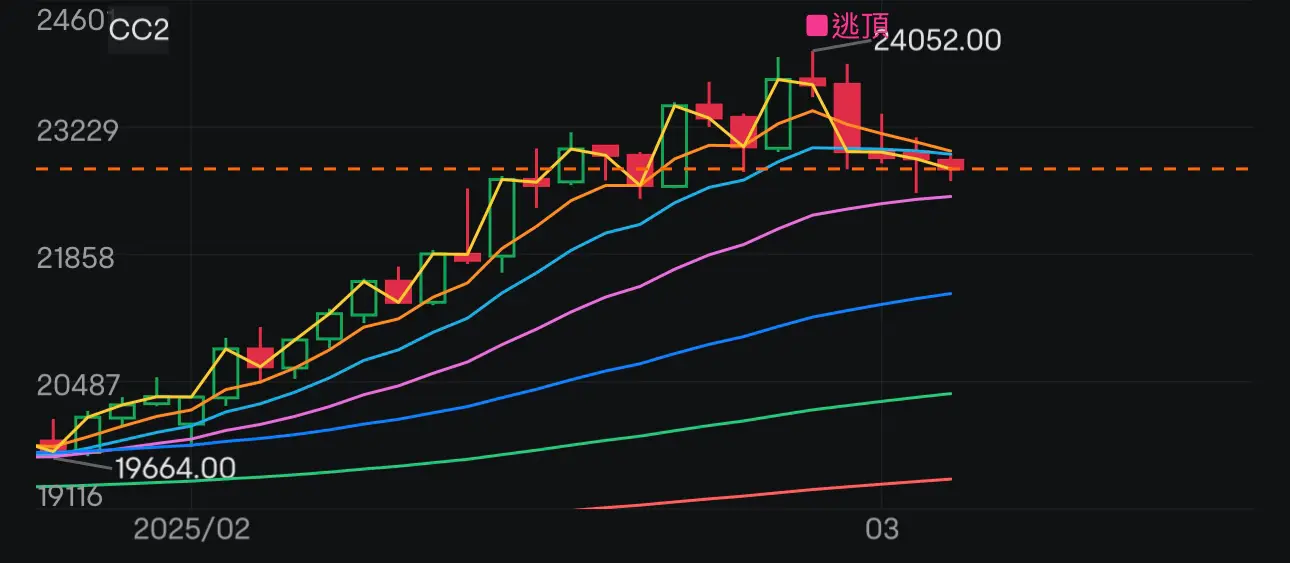
Task: Click the 19116 price axis label
Action: pos(69,496)
